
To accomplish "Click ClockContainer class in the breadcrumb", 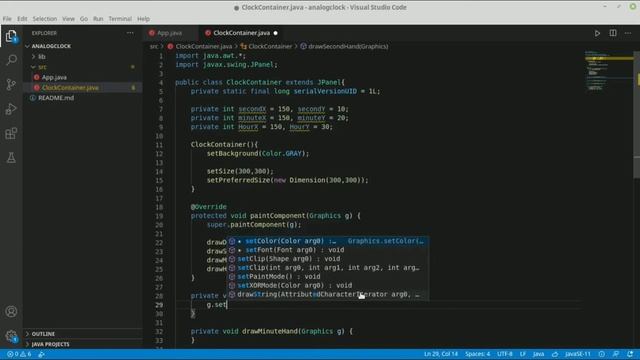I will (x=270, y=47).
